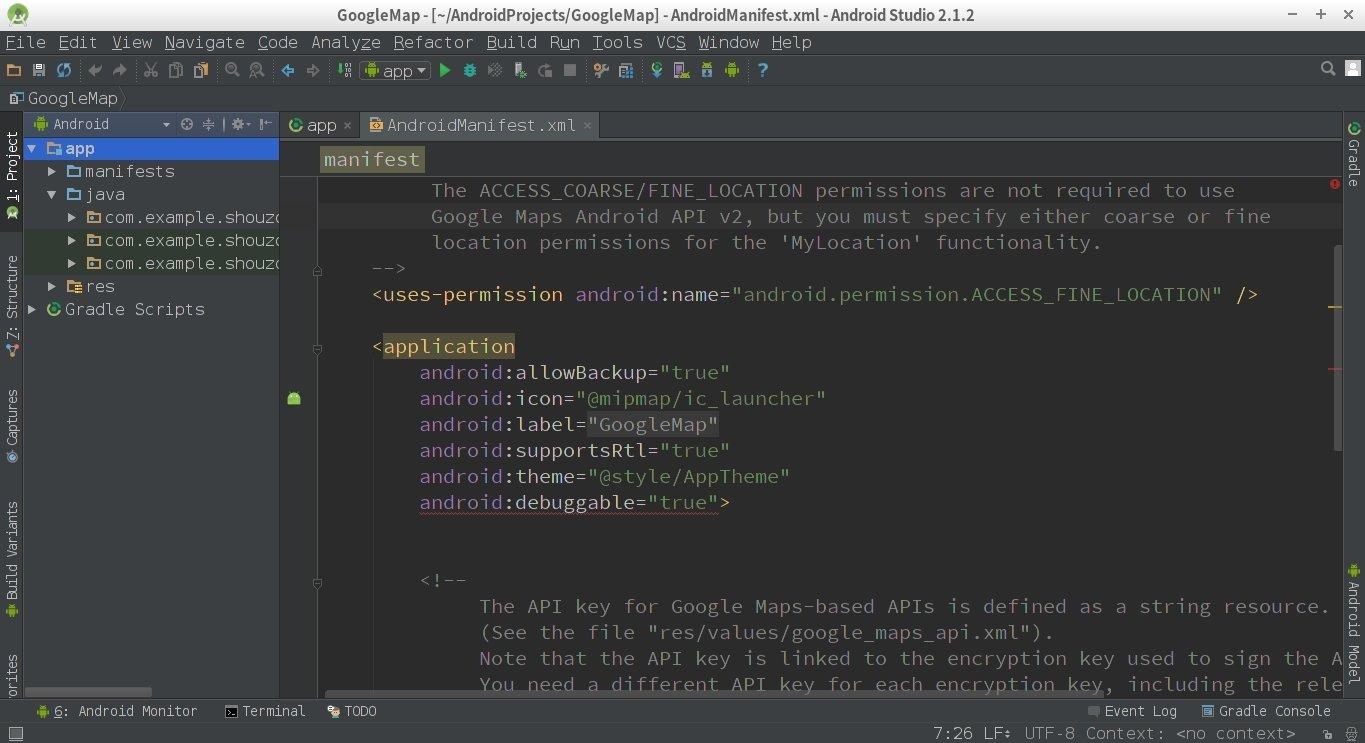
Task: Click the editor vertical scrollbar
Action: (x=1338, y=347)
